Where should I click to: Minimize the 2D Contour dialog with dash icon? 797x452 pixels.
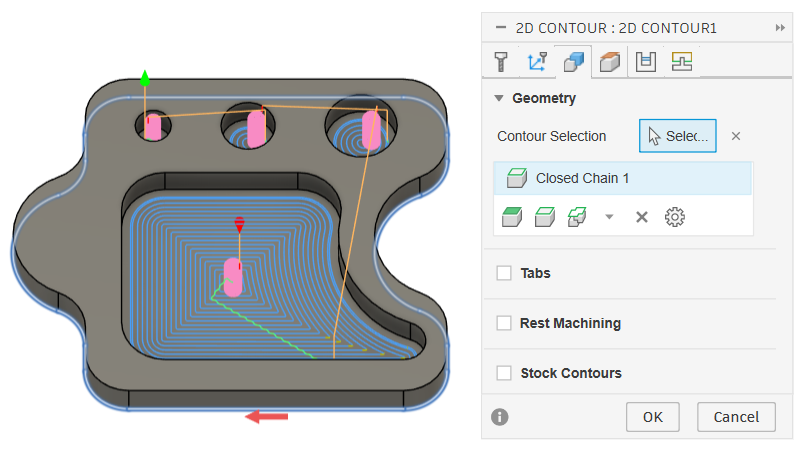pyautogui.click(x=501, y=27)
